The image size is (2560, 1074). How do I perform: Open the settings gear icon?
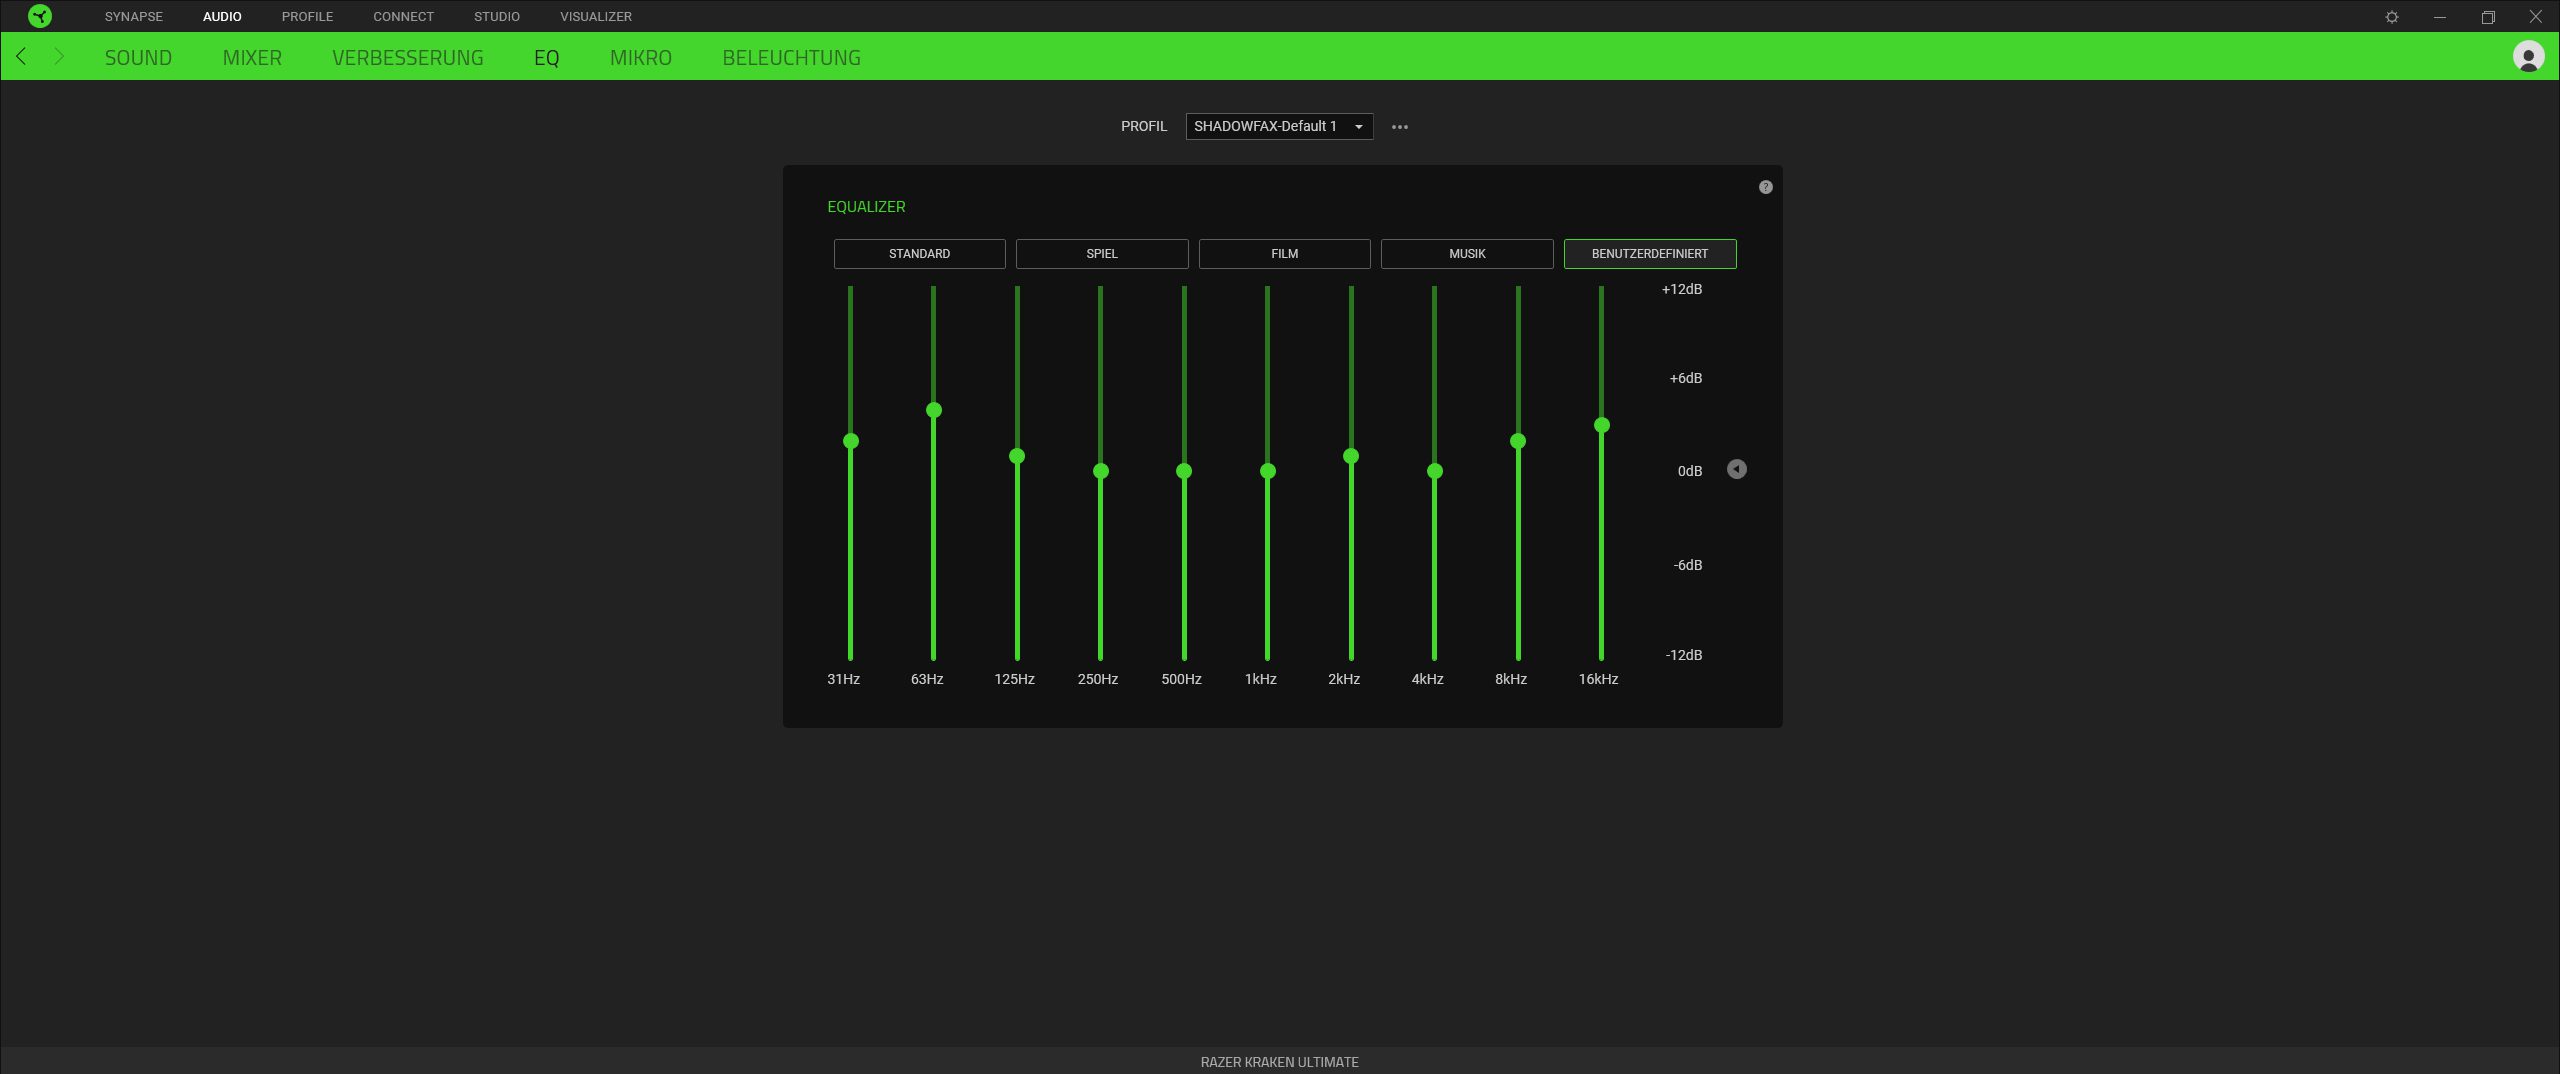click(x=2392, y=17)
